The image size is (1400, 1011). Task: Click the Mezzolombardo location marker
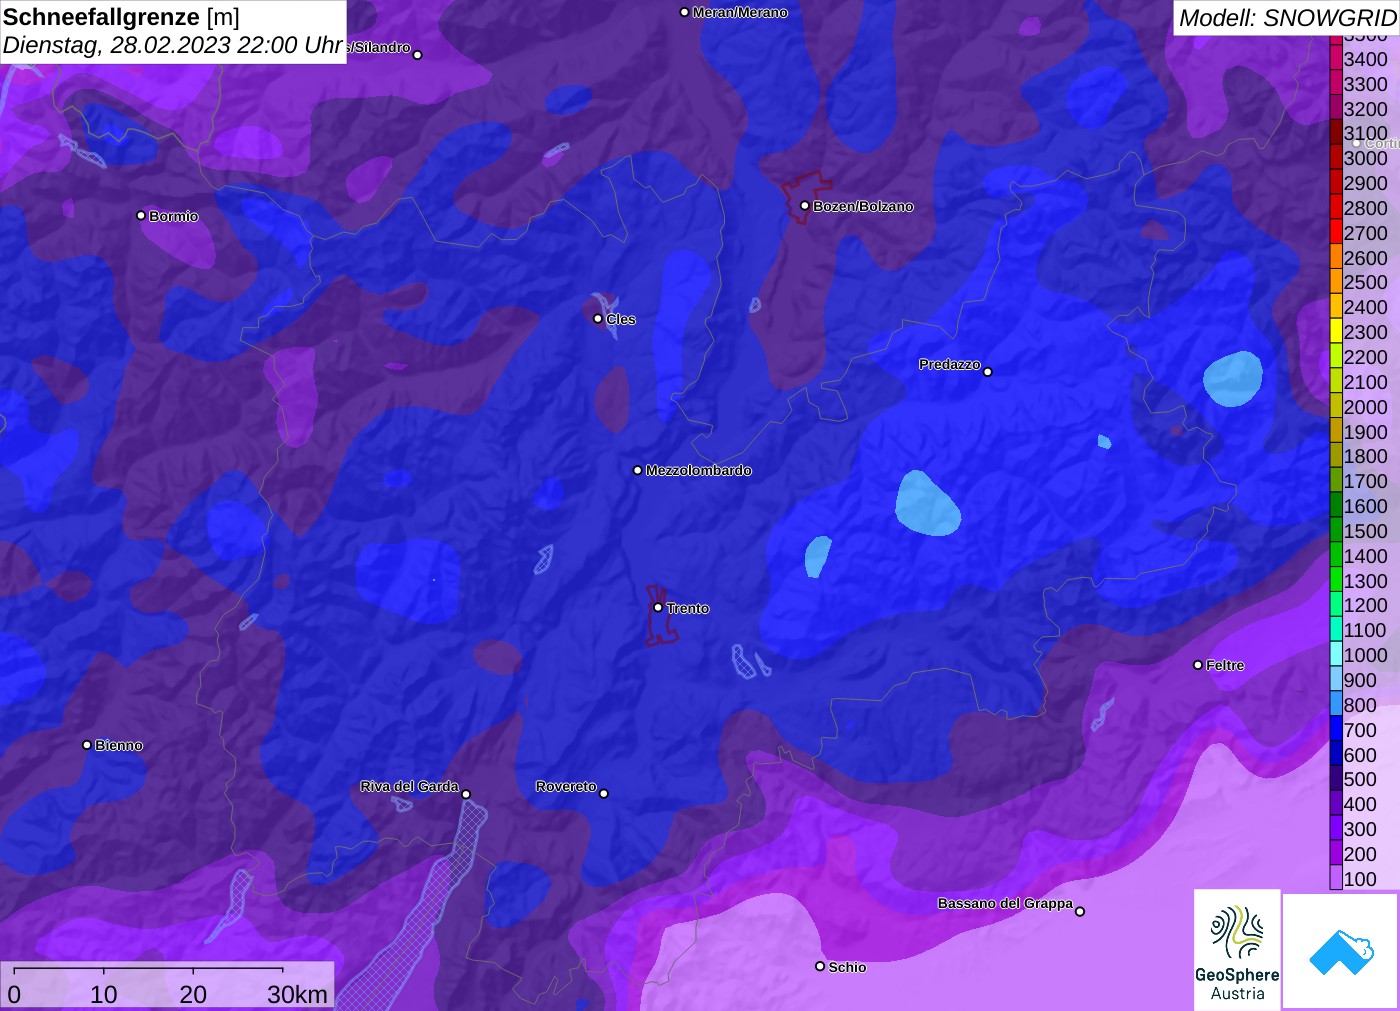click(638, 470)
